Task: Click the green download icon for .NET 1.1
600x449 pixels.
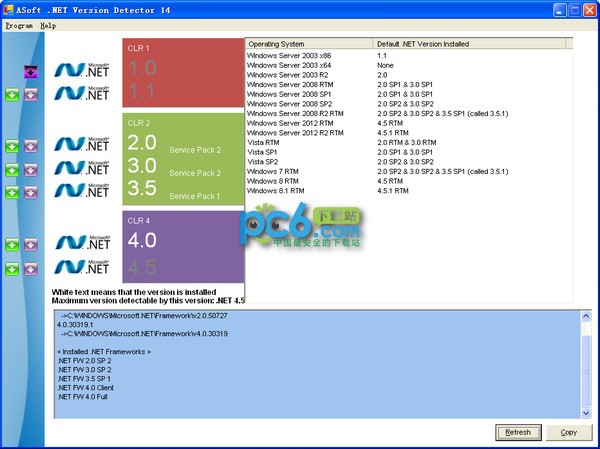Action: pyautogui.click(x=12, y=95)
